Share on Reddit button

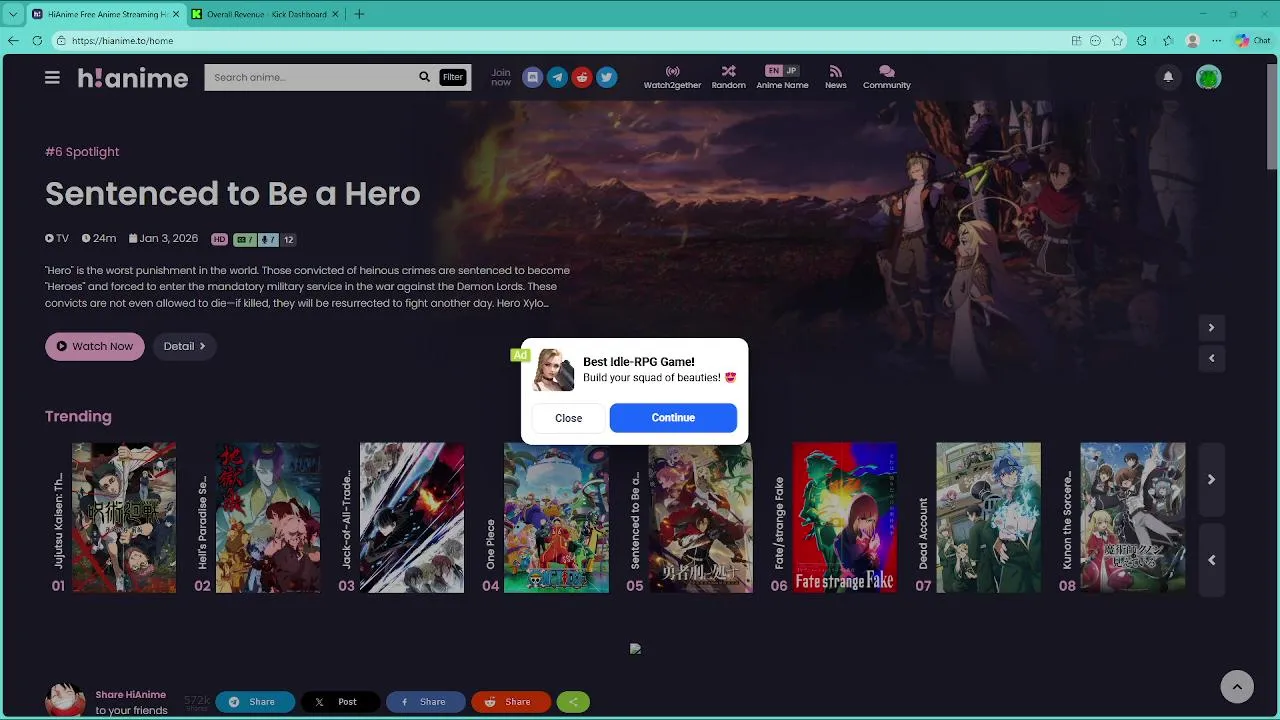(x=510, y=702)
